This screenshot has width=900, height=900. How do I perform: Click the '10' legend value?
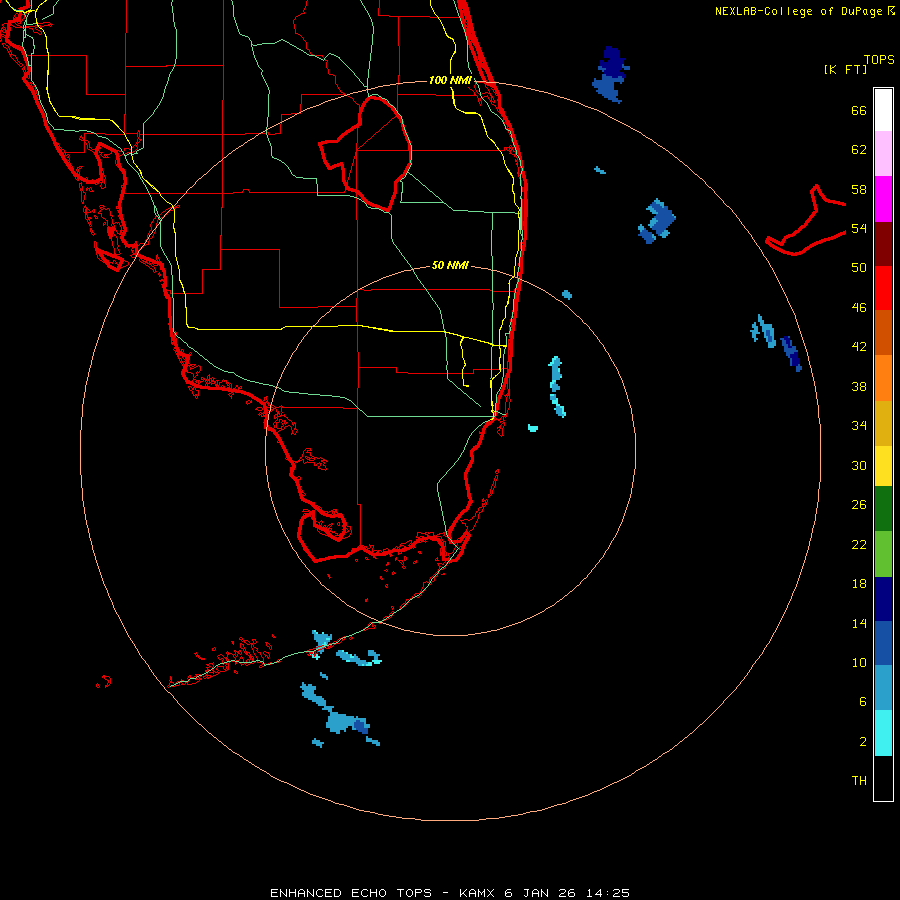[x=859, y=662]
